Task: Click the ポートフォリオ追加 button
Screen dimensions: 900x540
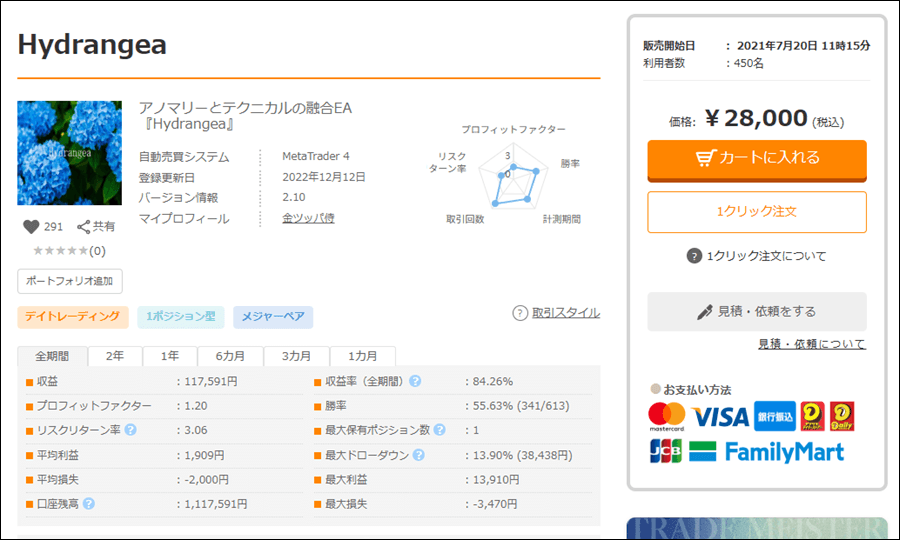Action: pyautogui.click(x=69, y=281)
